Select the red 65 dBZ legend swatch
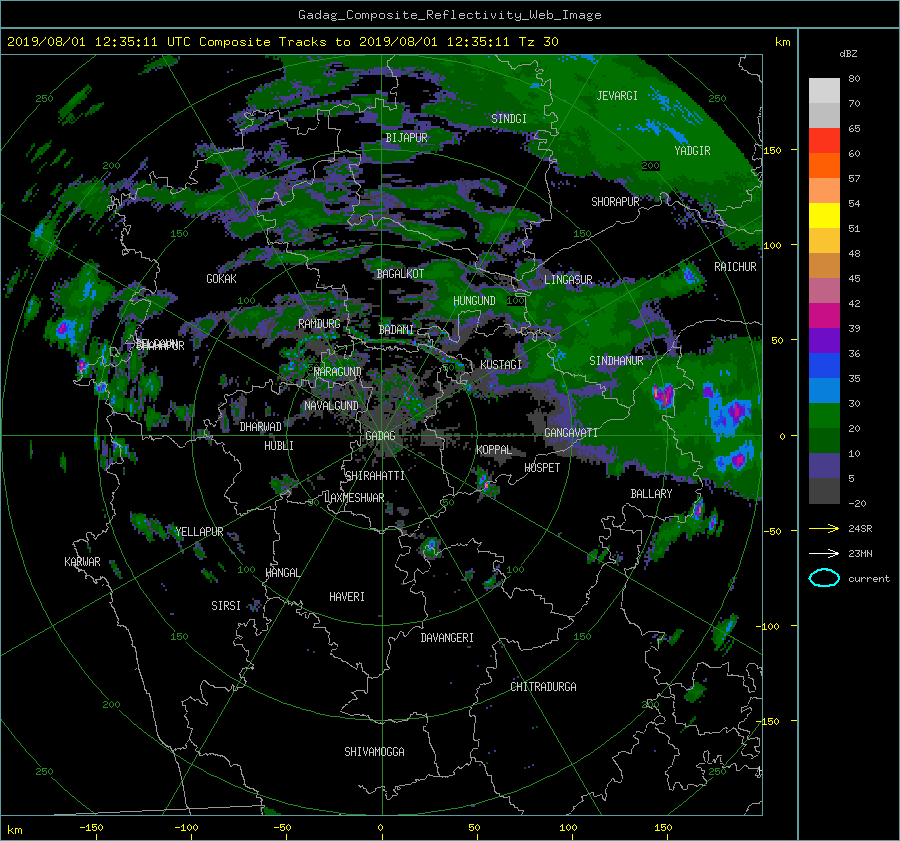The width and height of the screenshot is (900, 841). coord(824,140)
